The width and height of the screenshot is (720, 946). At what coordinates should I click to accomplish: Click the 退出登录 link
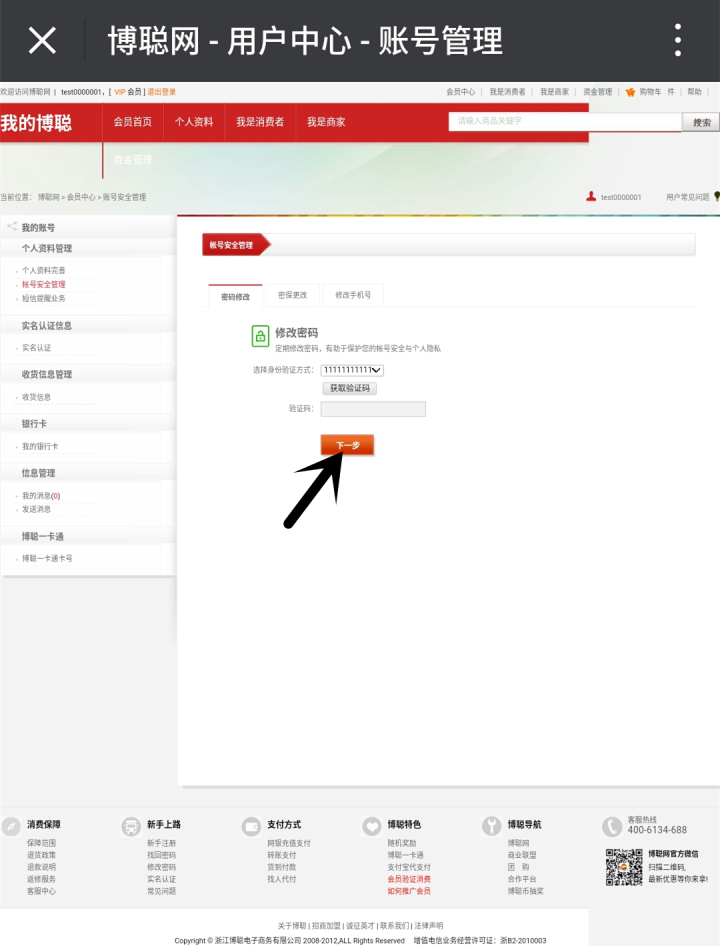162,92
